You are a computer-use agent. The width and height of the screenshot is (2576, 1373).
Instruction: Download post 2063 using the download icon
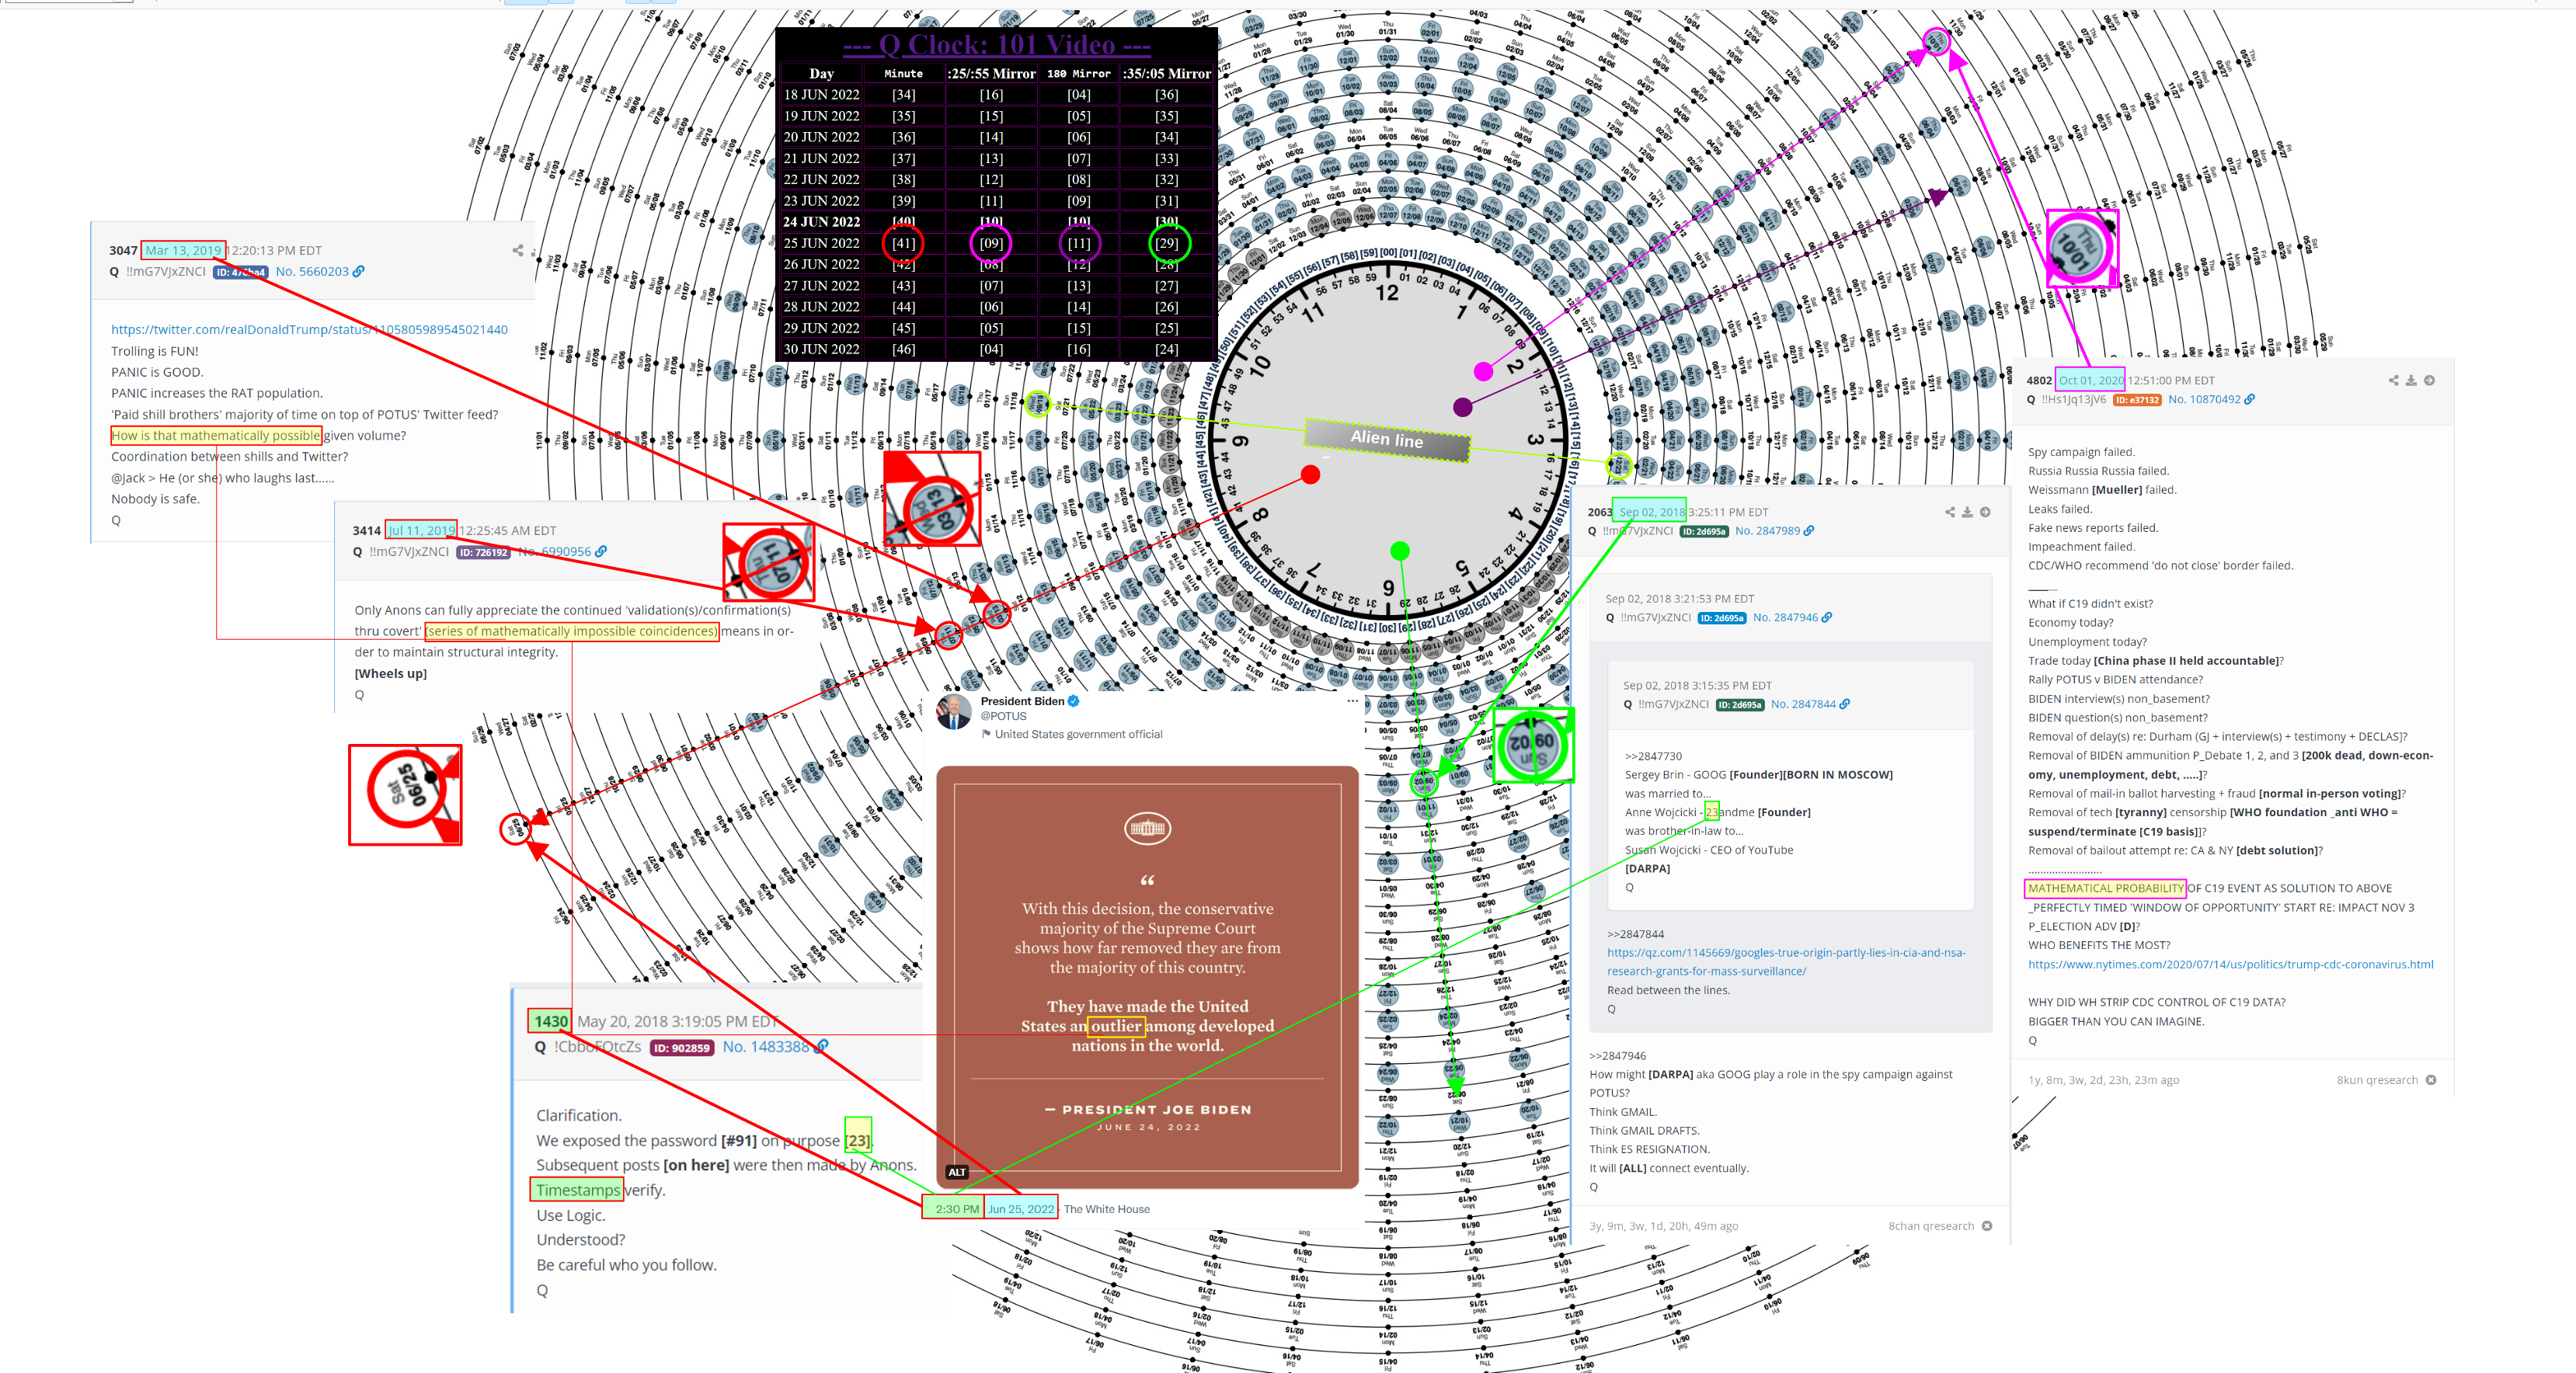(1967, 512)
